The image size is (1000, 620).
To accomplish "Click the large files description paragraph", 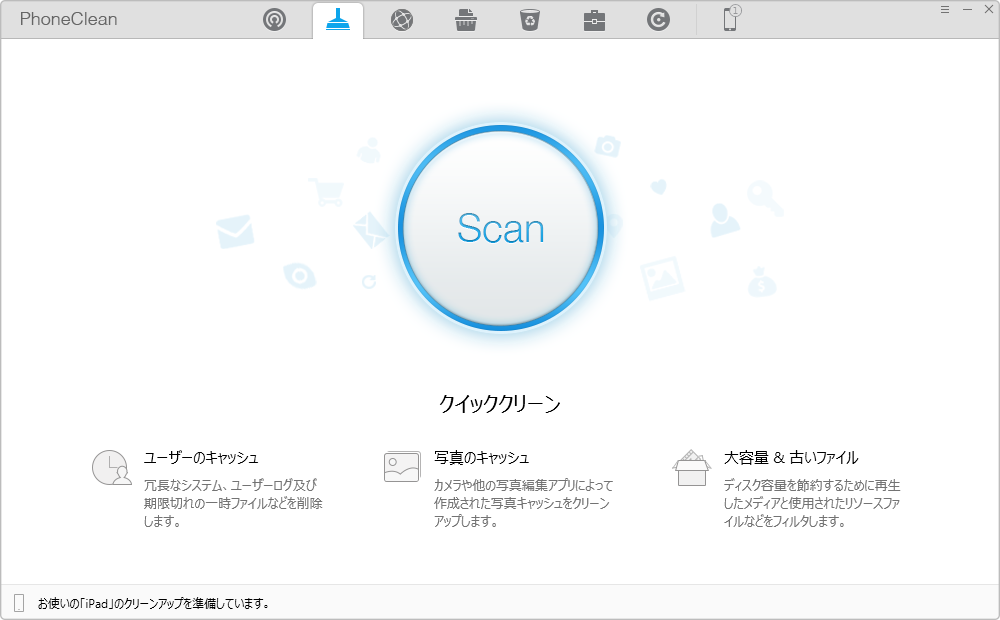I will [x=812, y=503].
